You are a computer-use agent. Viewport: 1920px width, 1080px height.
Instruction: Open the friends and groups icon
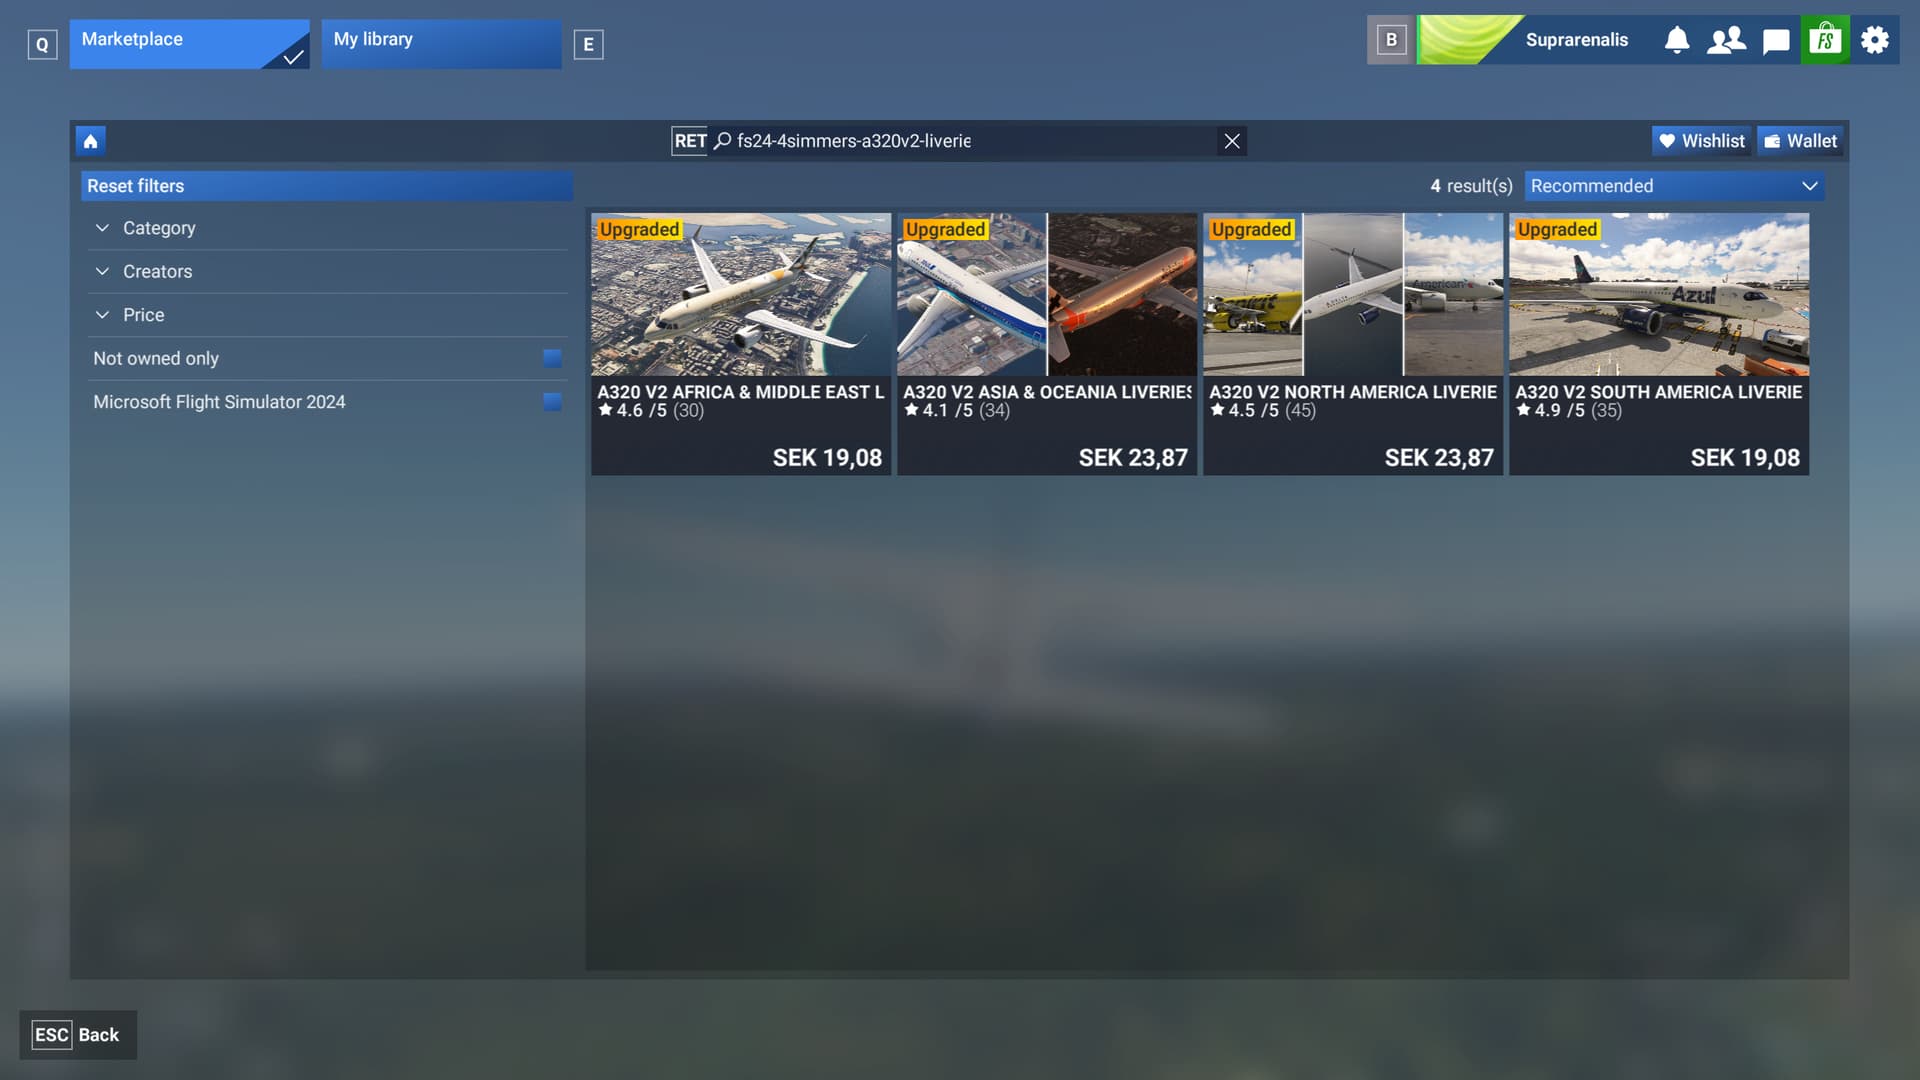[x=1726, y=40]
